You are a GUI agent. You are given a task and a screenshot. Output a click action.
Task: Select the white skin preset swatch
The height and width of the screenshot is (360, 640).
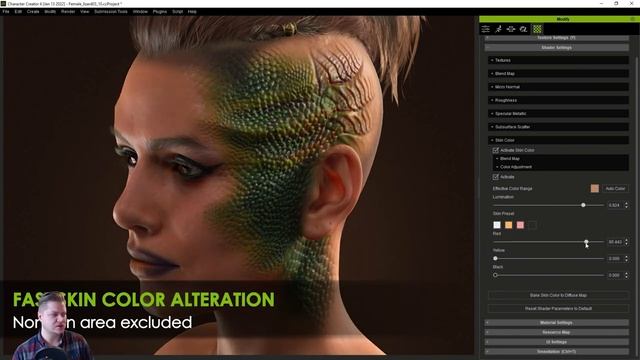point(497,225)
